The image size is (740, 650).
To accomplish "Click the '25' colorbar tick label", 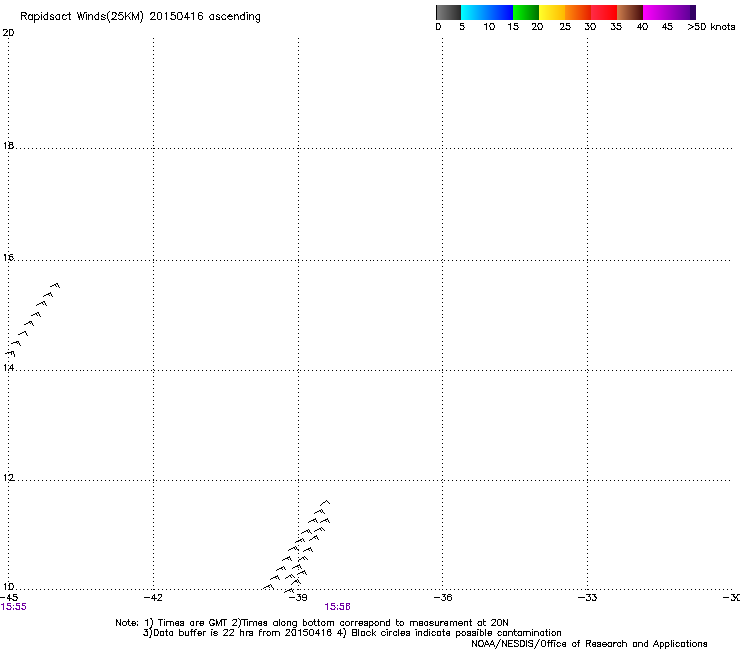I will (565, 27).
